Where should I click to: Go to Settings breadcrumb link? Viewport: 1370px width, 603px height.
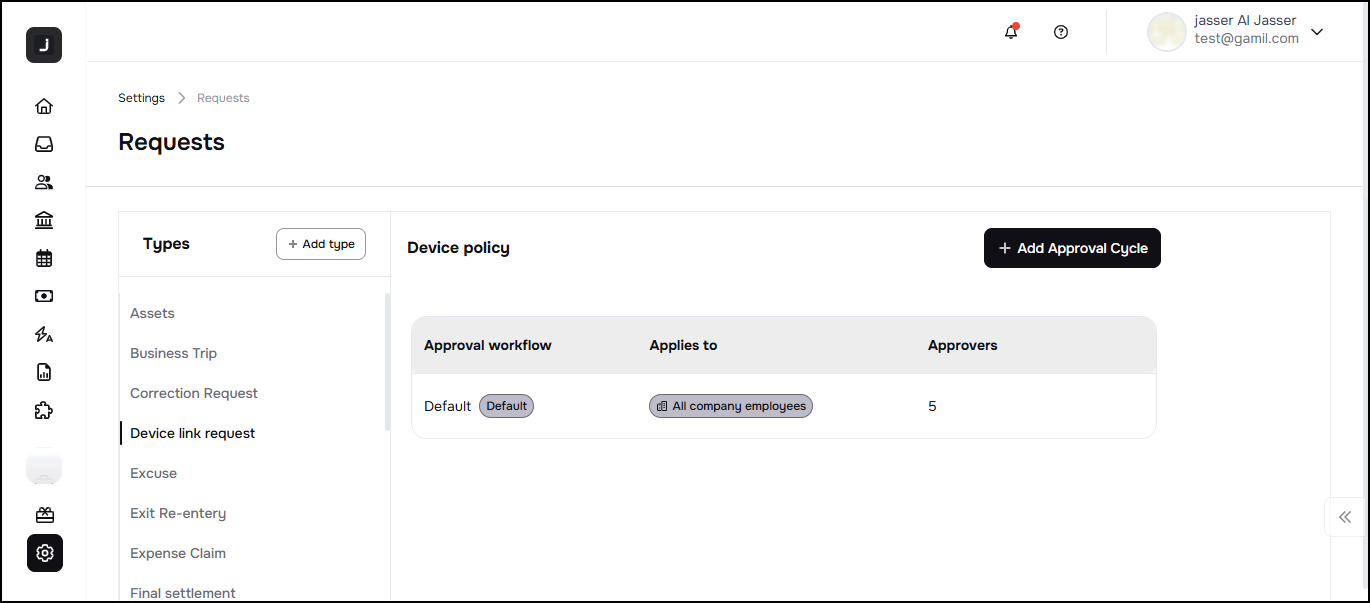point(141,98)
